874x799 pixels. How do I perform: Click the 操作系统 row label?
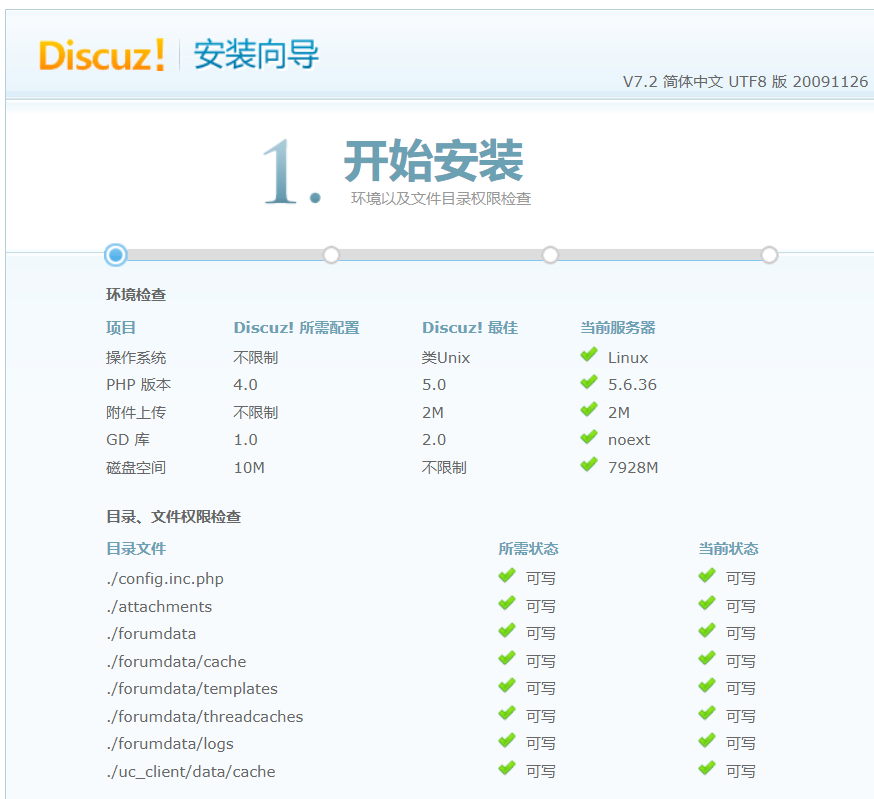point(136,357)
